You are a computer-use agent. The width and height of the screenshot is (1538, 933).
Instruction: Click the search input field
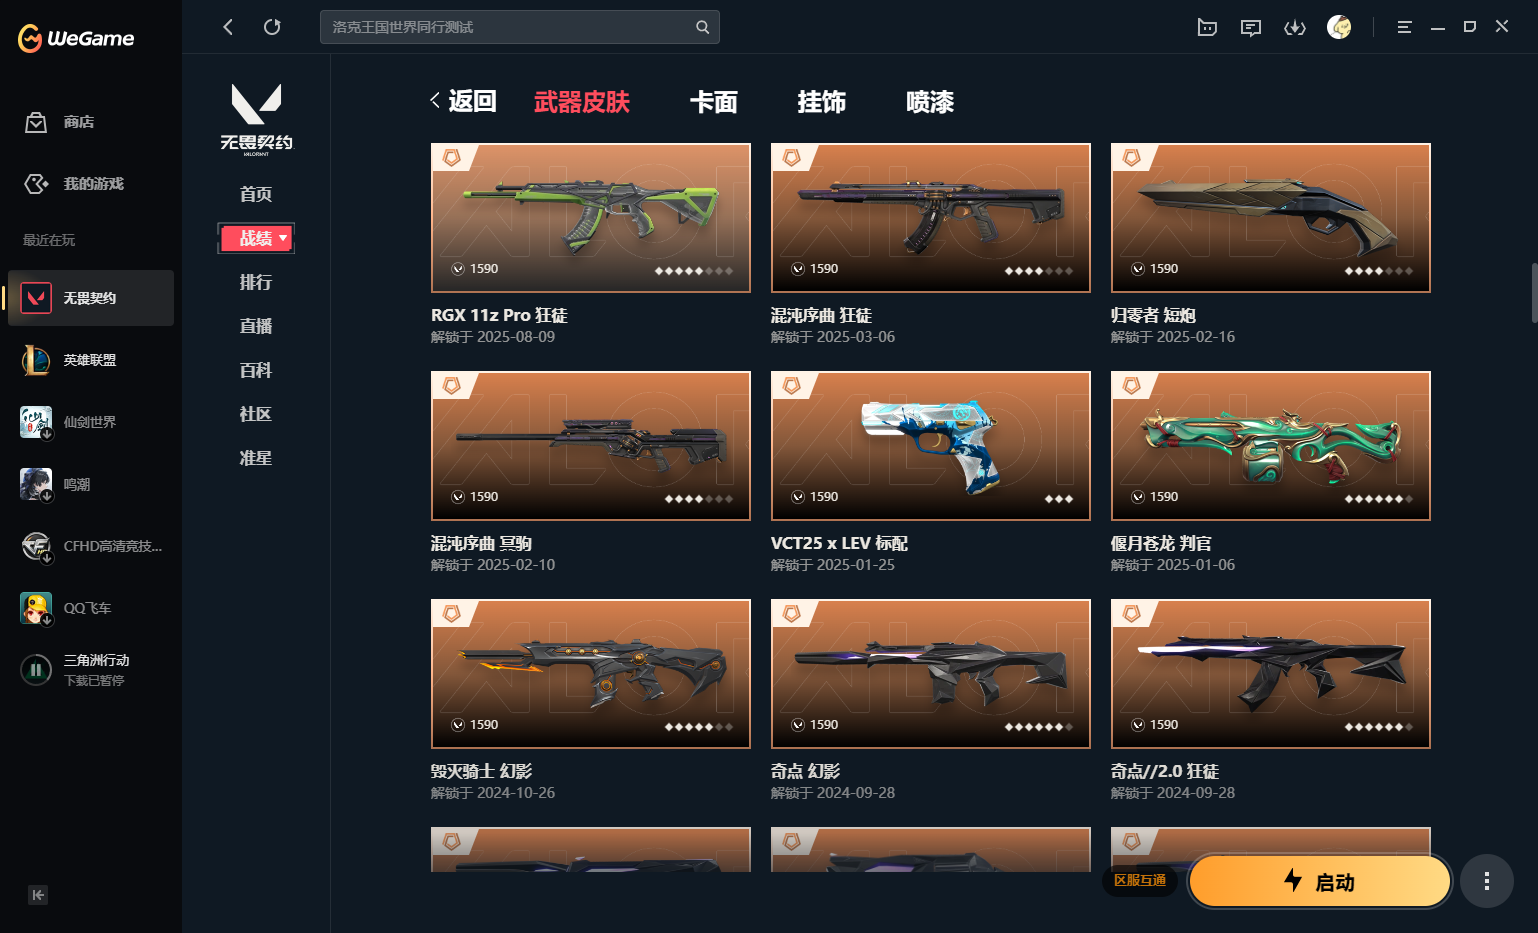click(x=510, y=27)
